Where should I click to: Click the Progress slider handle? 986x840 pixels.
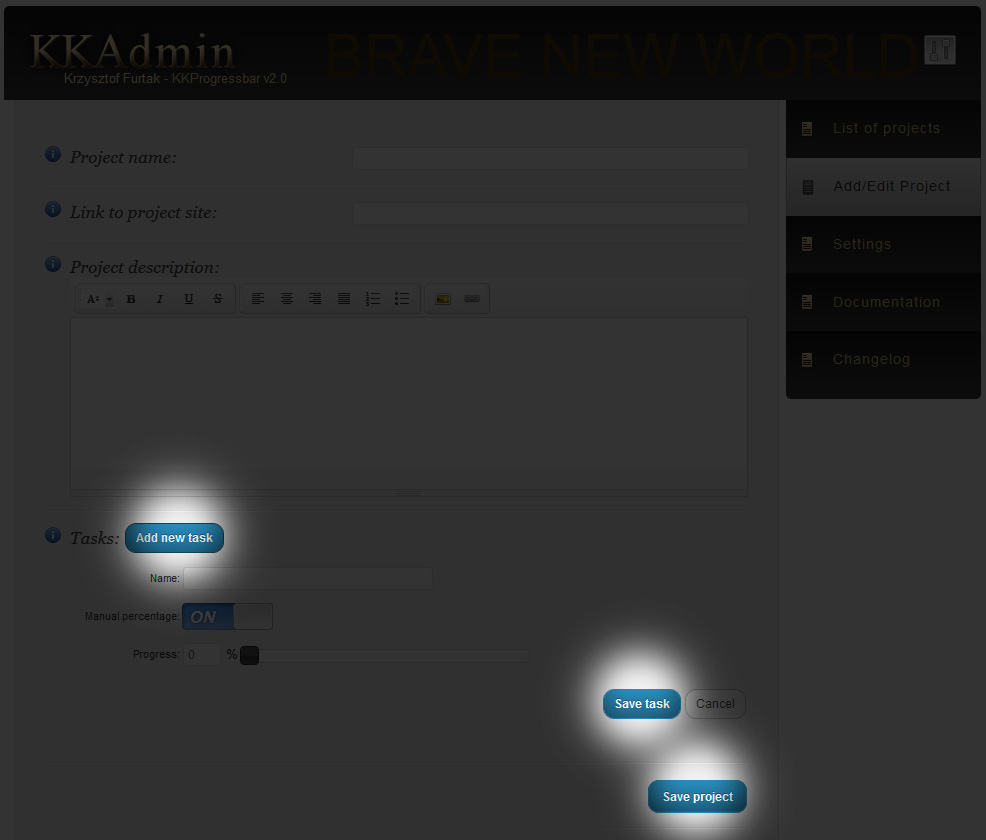pos(250,655)
